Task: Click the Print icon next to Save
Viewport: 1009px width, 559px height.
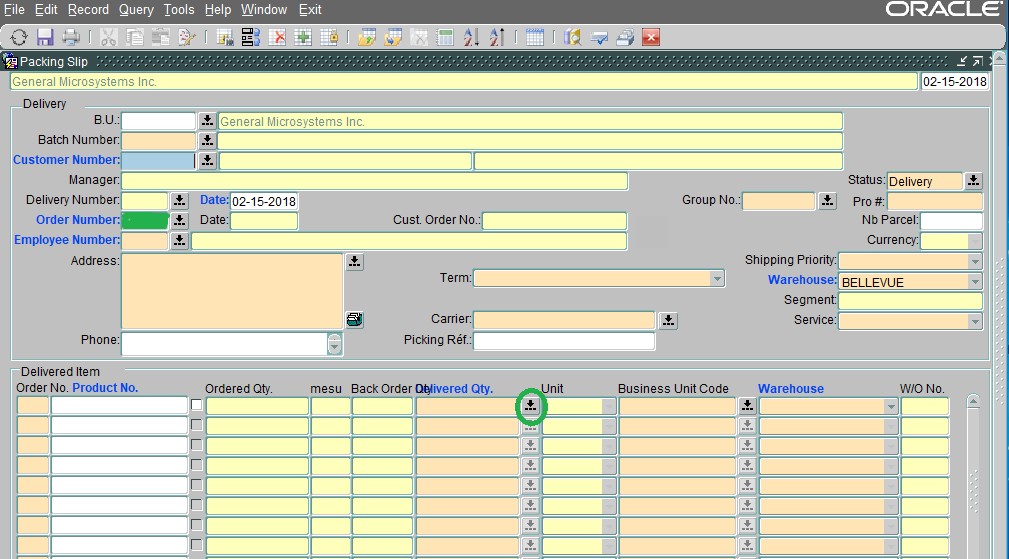Action: (71, 38)
